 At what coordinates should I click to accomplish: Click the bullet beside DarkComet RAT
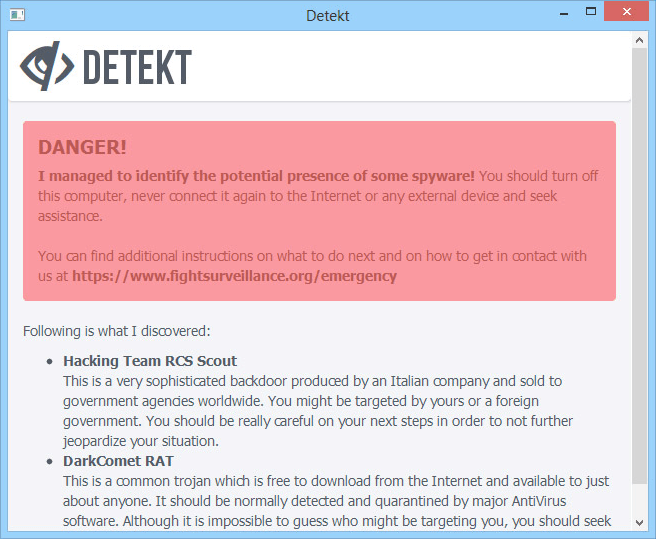[x=50, y=461]
